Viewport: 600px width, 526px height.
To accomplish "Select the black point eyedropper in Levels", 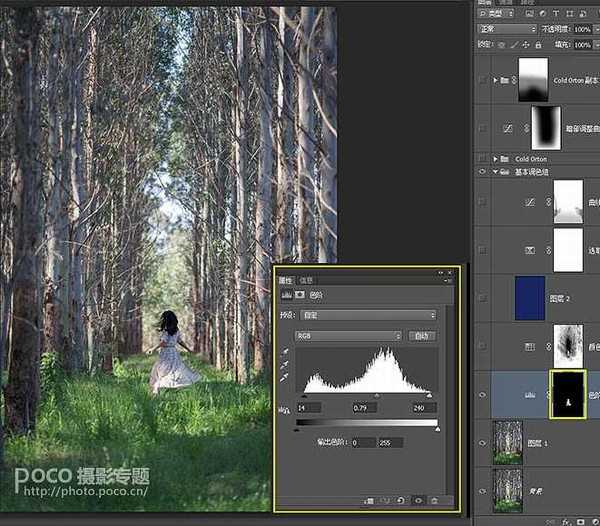I will 285,353.
